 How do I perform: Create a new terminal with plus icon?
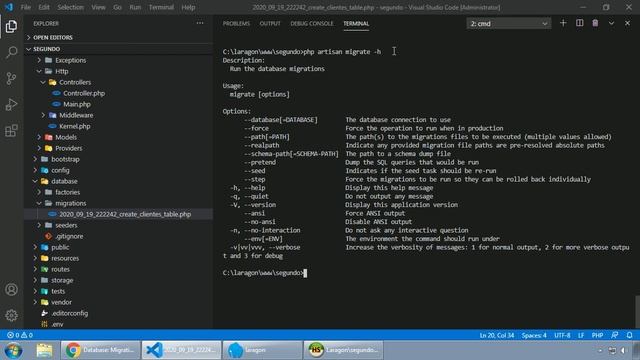click(563, 23)
